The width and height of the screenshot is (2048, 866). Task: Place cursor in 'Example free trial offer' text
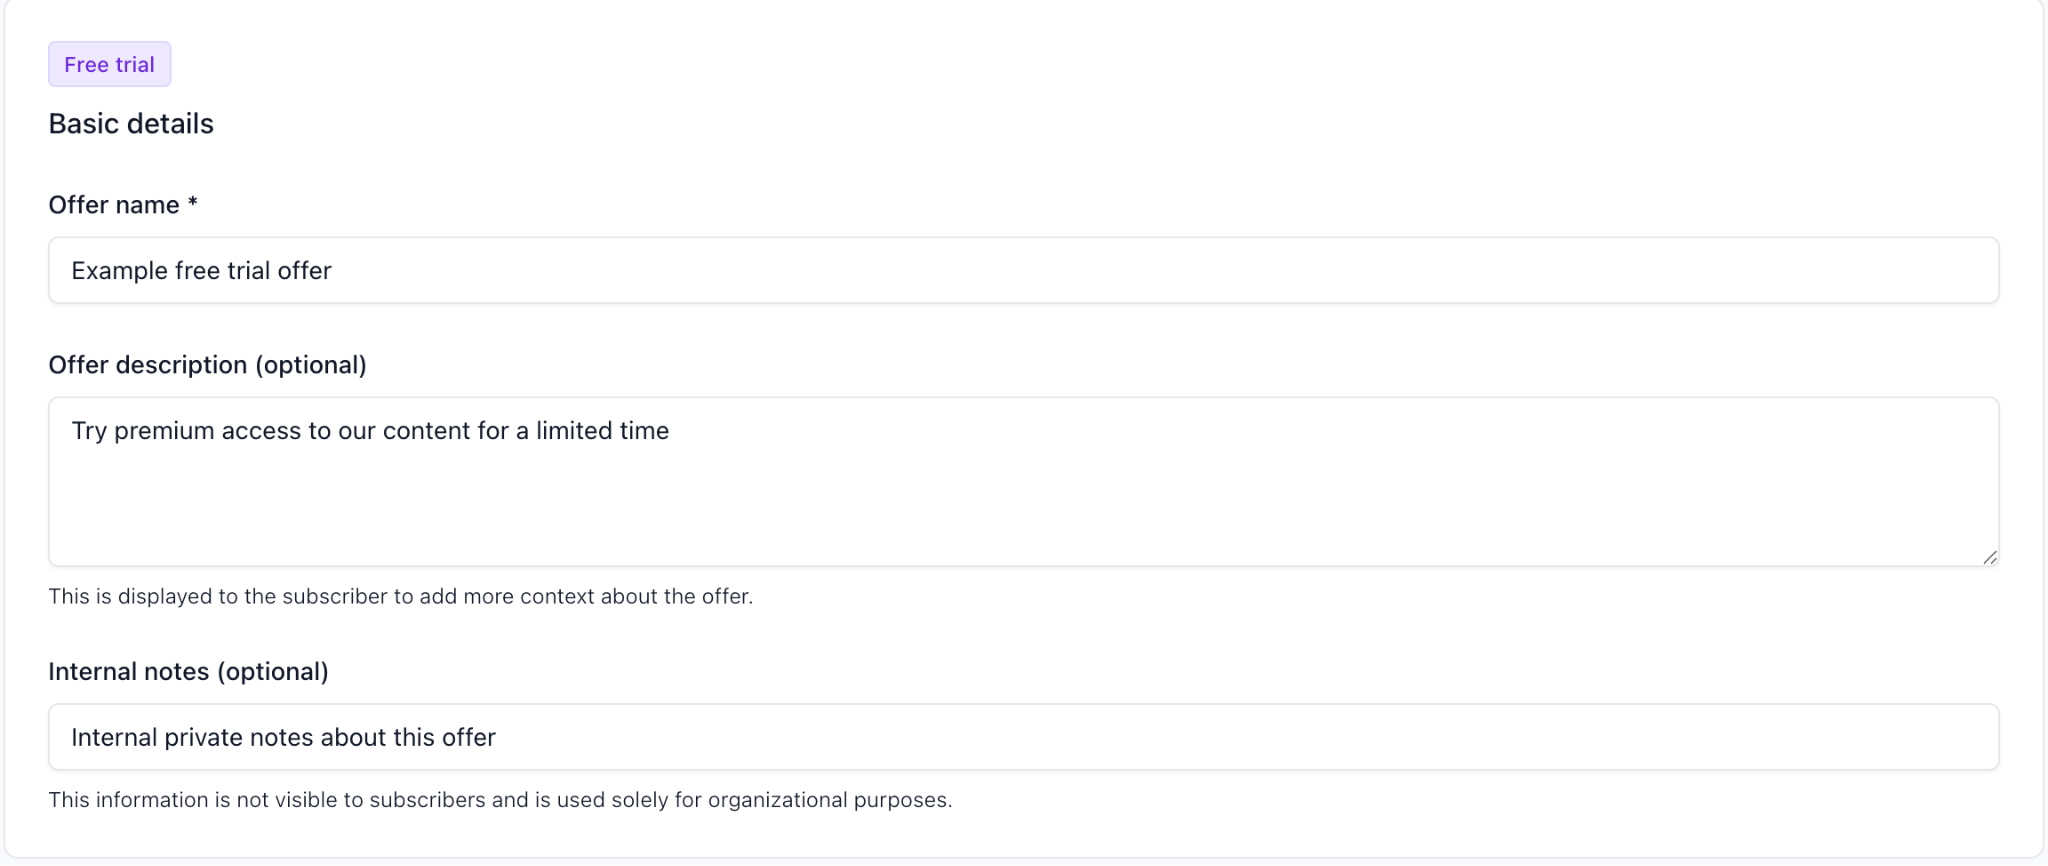point(201,271)
